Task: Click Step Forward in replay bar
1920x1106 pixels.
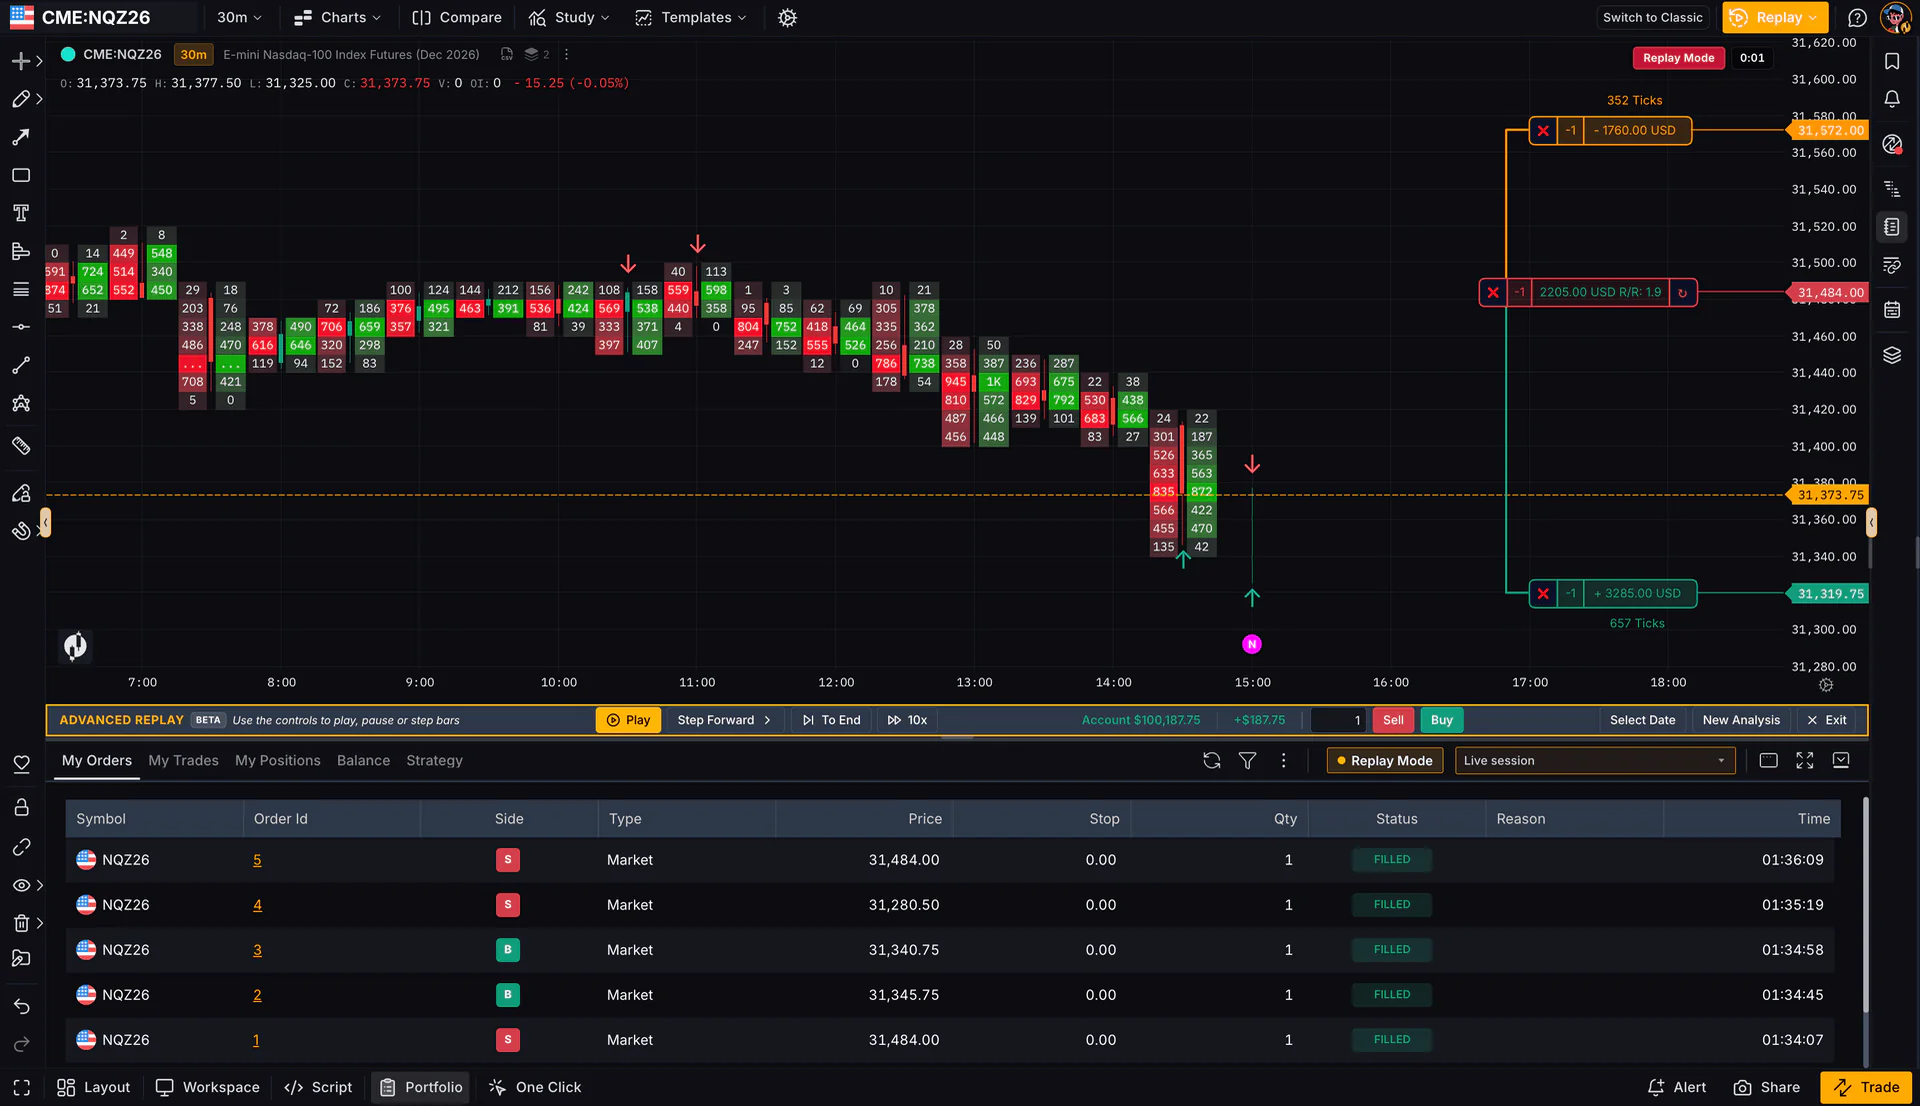Action: click(x=724, y=720)
